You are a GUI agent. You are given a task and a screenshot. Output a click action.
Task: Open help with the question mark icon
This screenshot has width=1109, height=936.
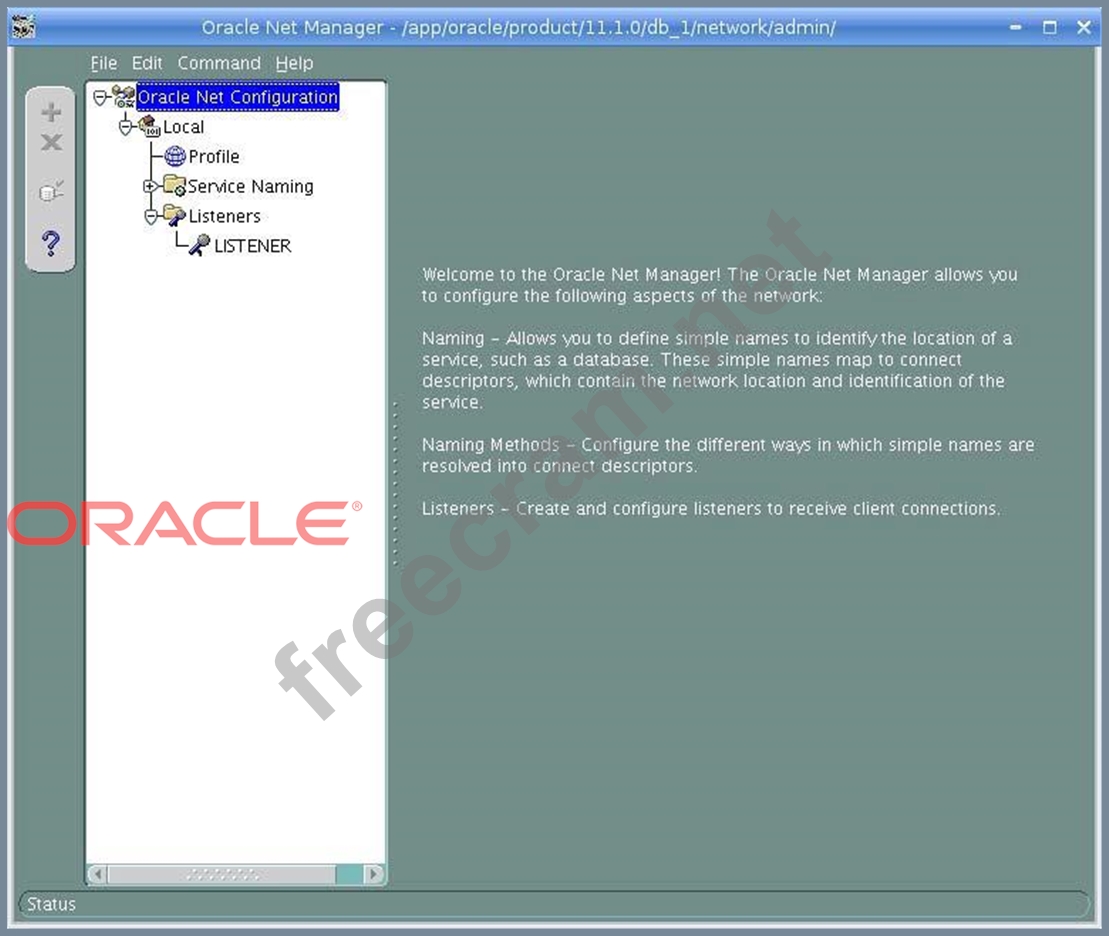pyautogui.click(x=51, y=243)
